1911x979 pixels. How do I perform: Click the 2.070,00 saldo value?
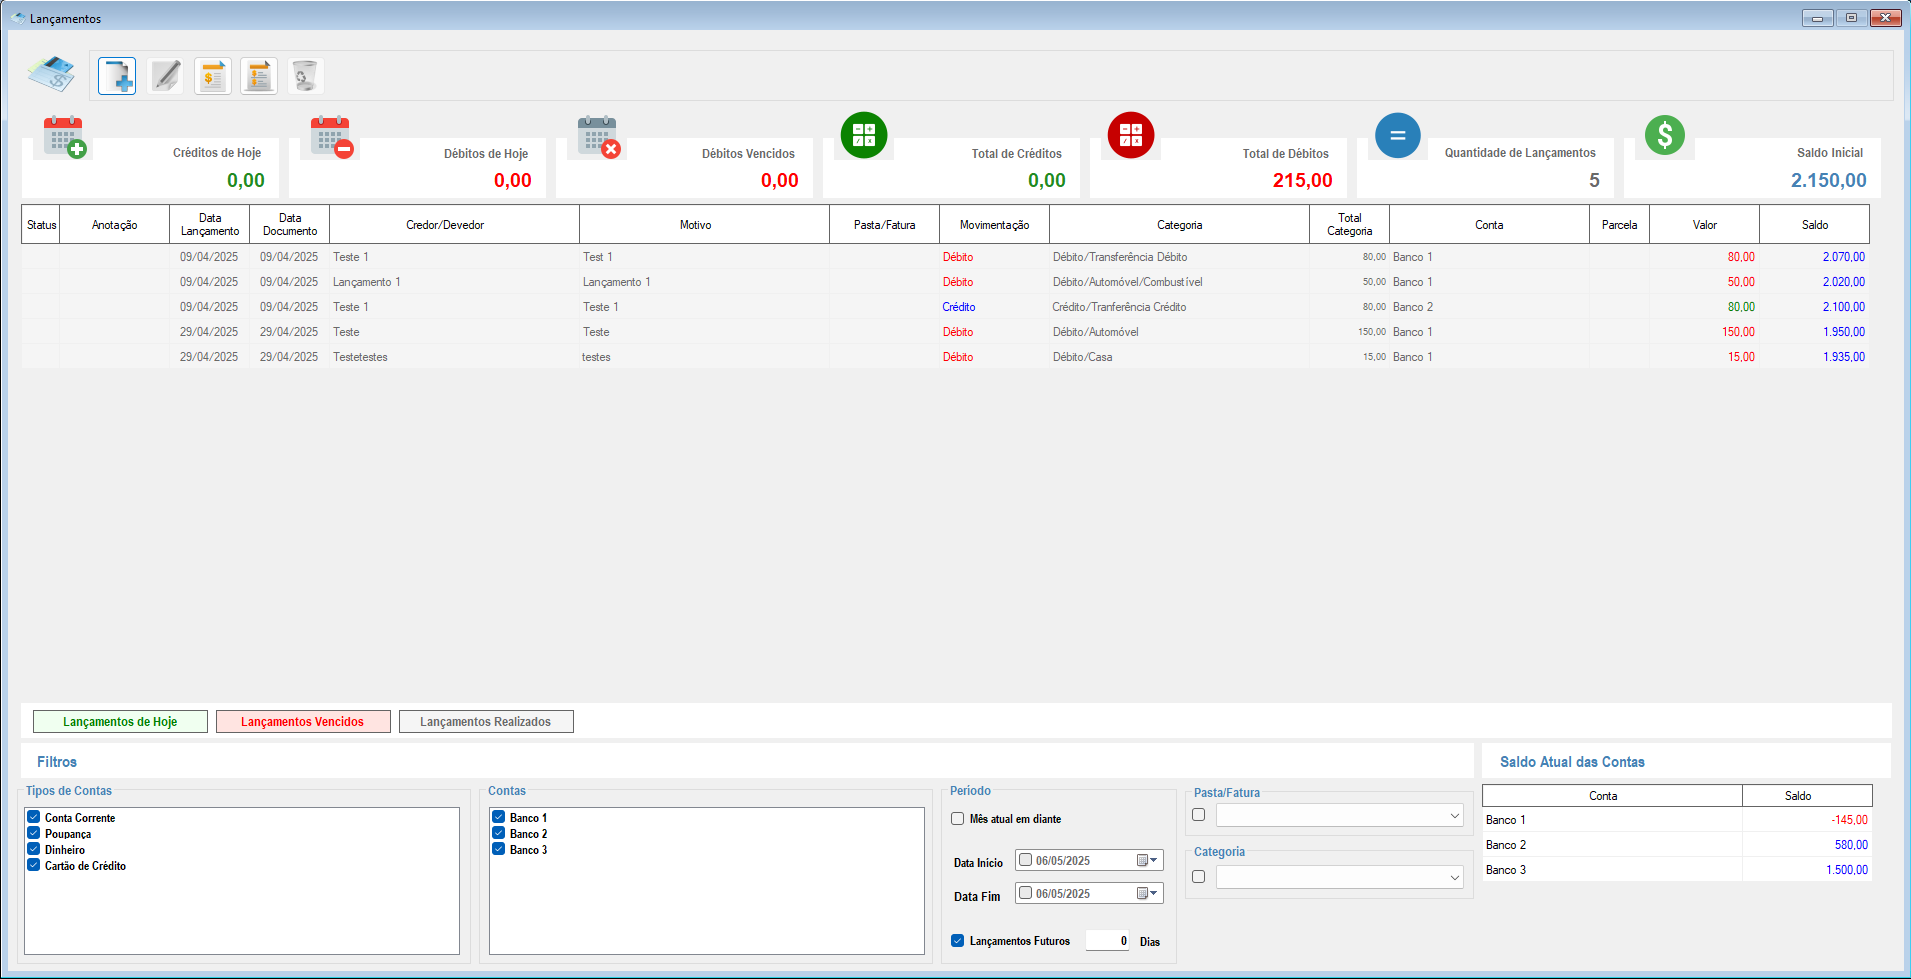(x=1843, y=257)
